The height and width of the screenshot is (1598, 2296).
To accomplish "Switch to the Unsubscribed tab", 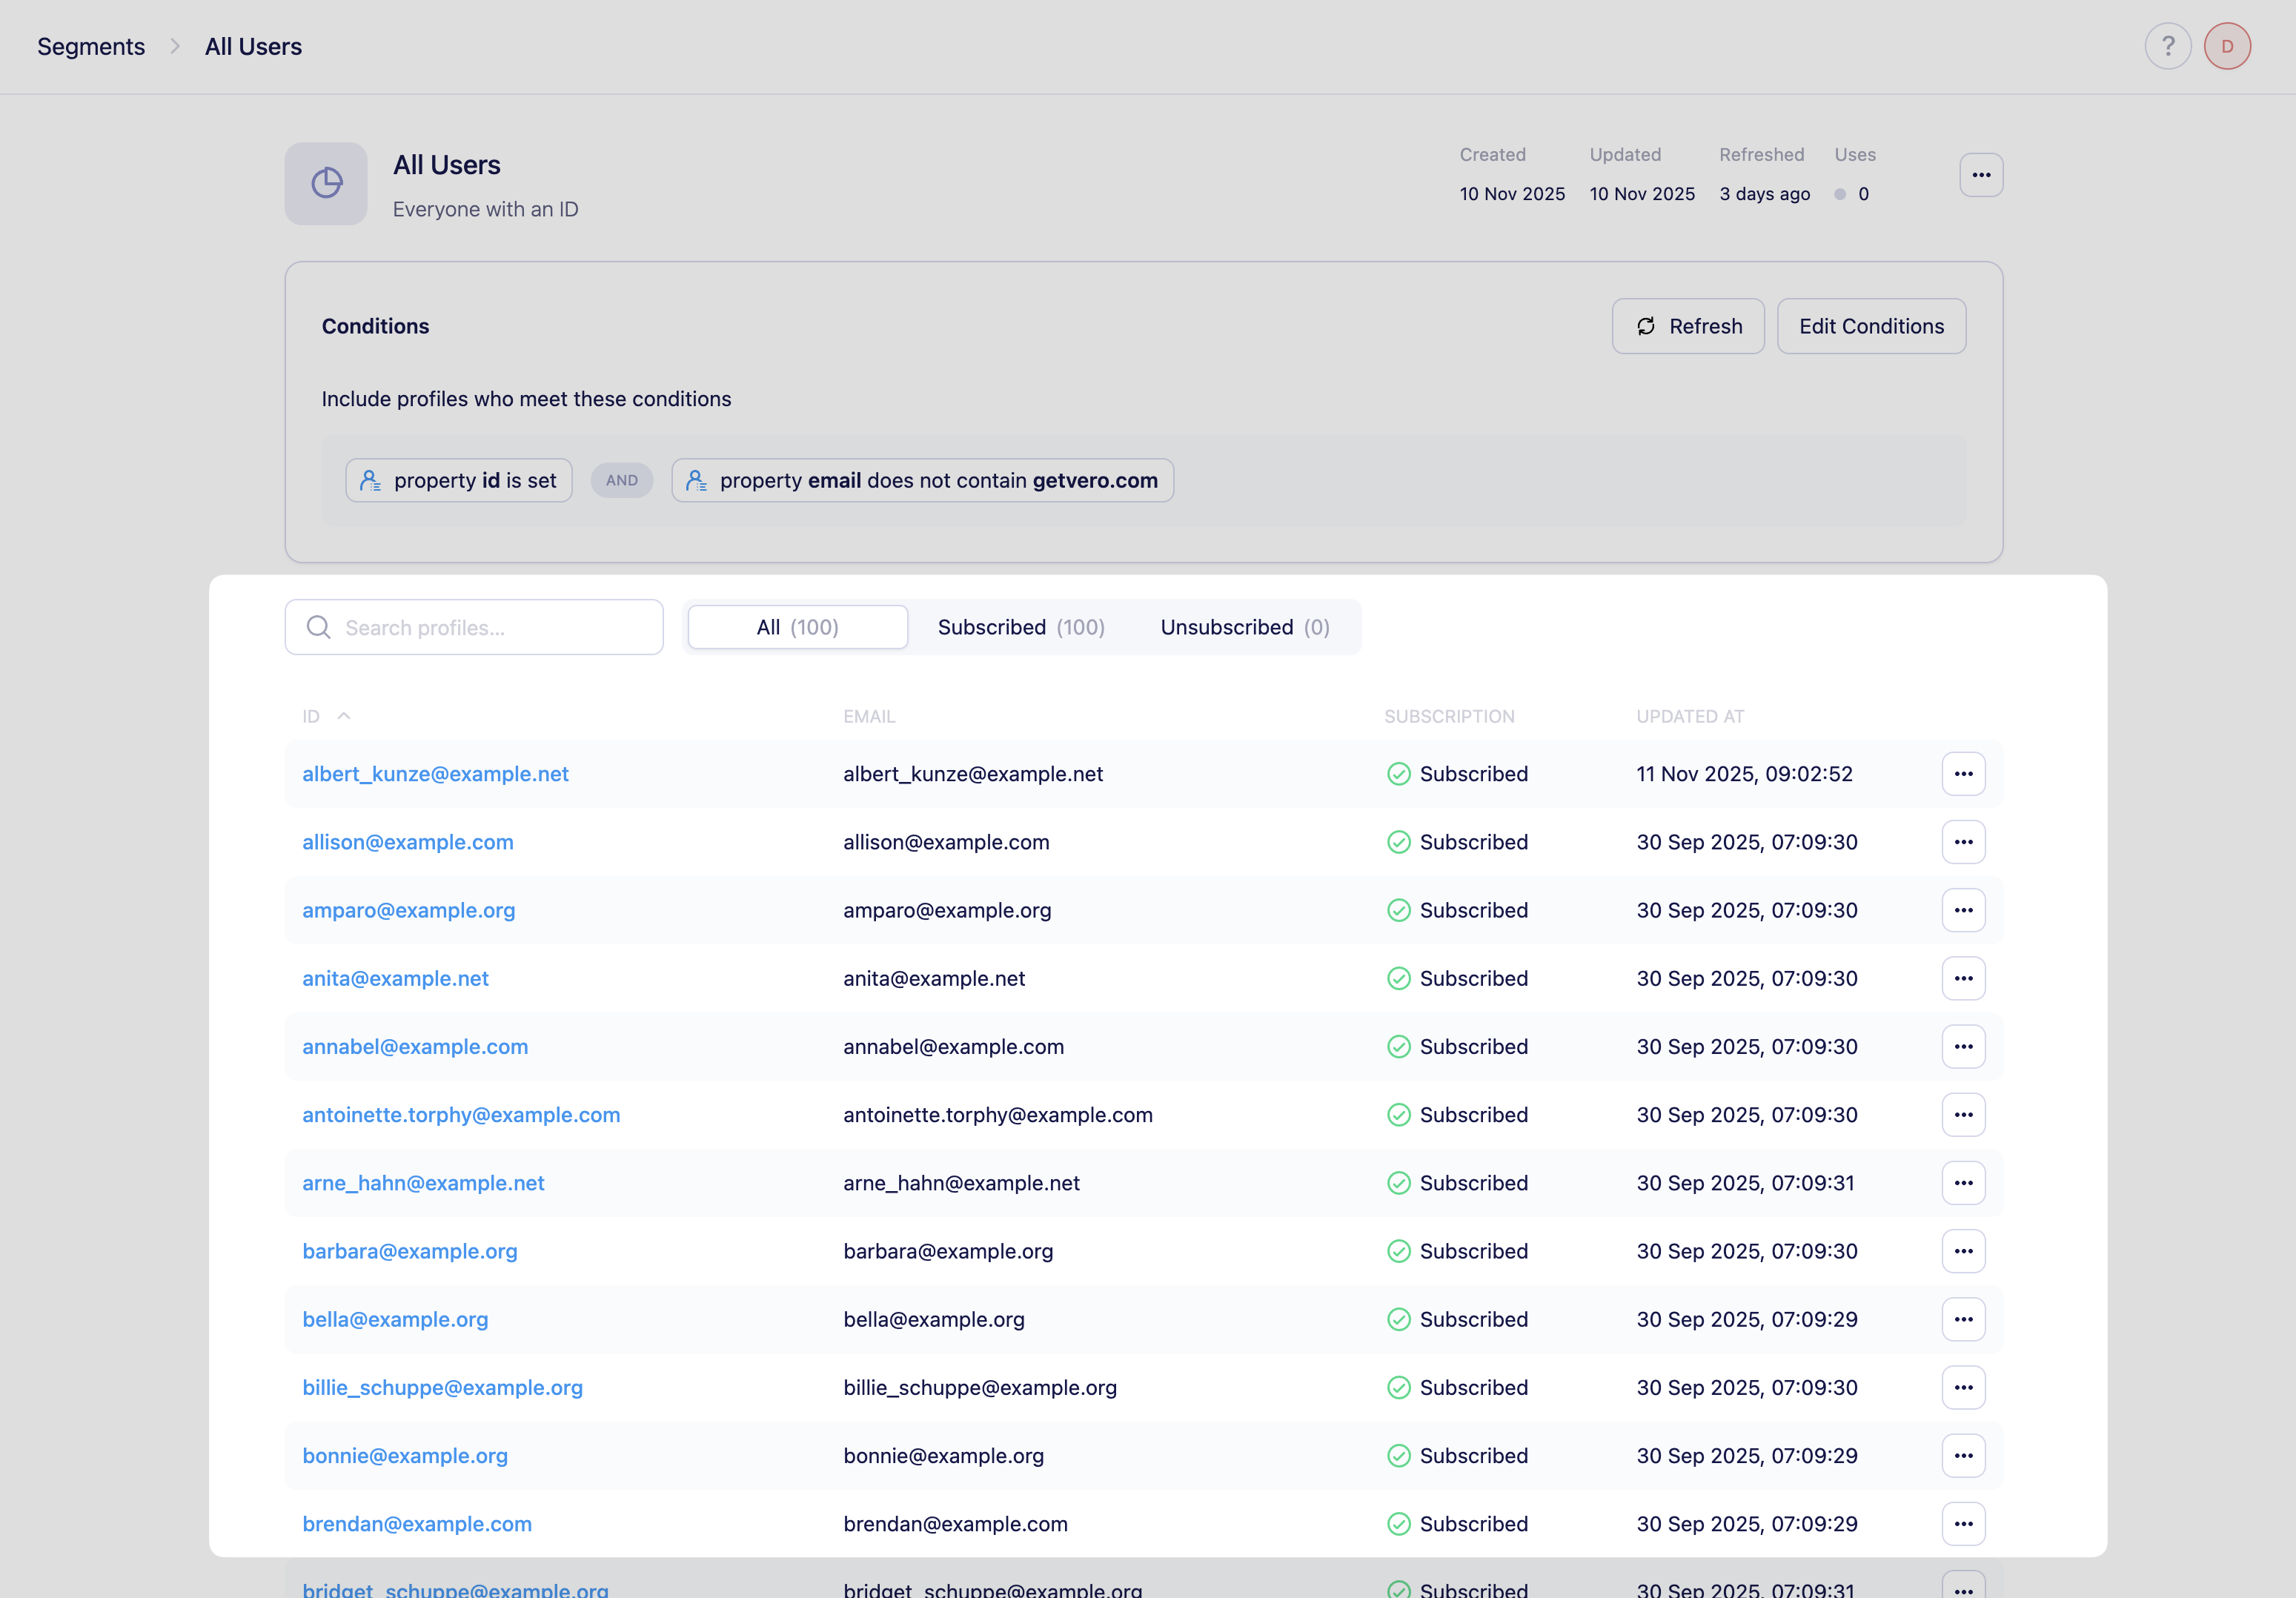I will coord(1244,627).
